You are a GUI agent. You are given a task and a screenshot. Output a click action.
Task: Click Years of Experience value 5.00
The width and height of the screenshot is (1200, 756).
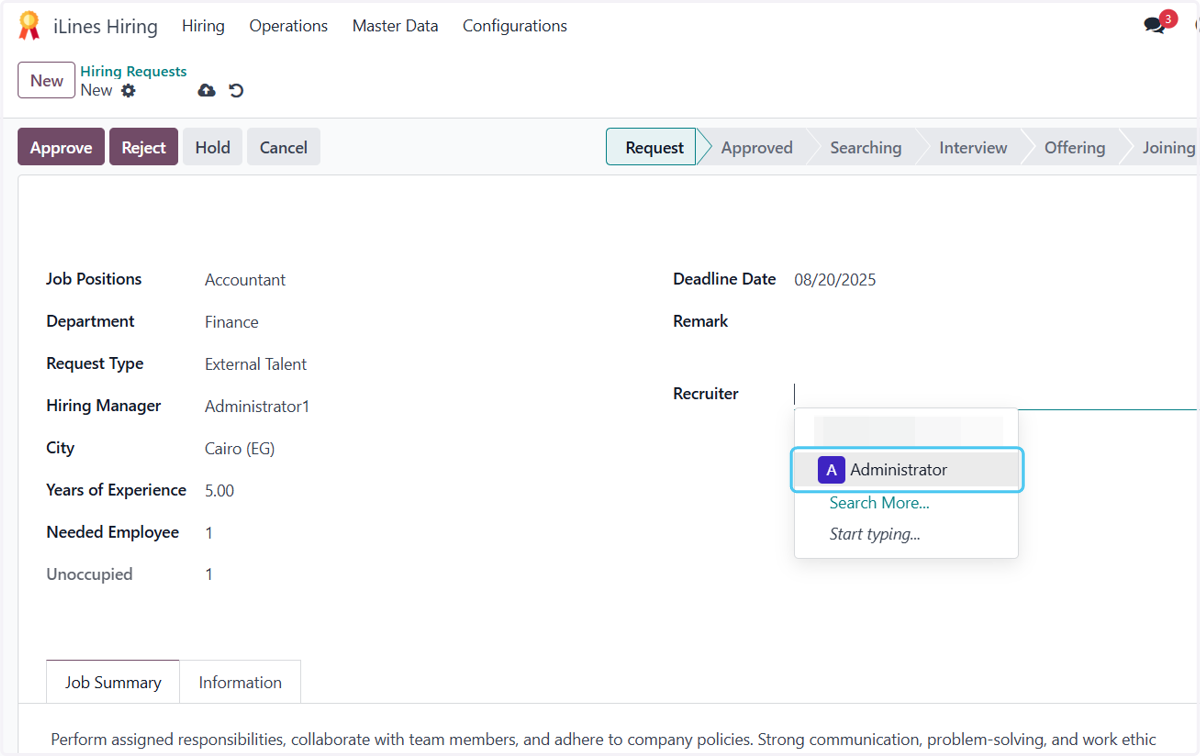tap(220, 491)
